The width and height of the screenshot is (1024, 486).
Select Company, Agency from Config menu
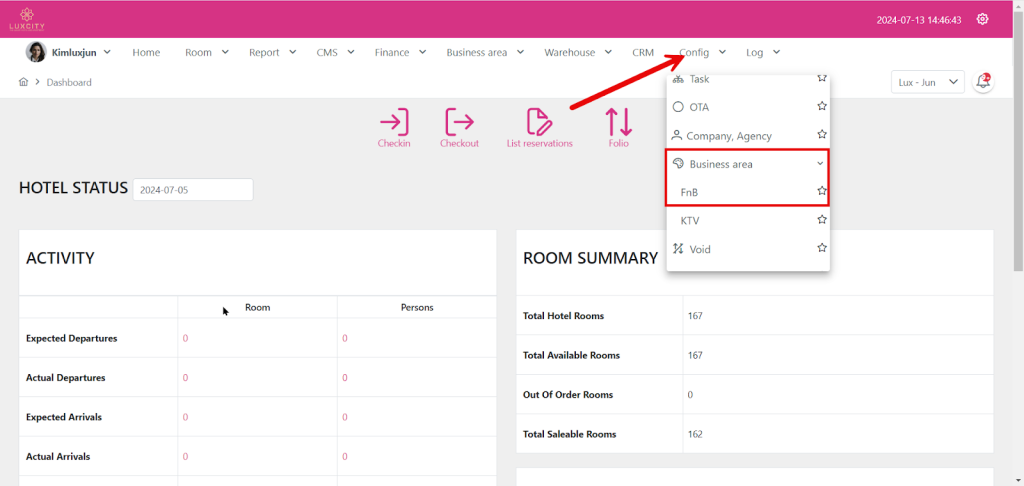(728, 136)
